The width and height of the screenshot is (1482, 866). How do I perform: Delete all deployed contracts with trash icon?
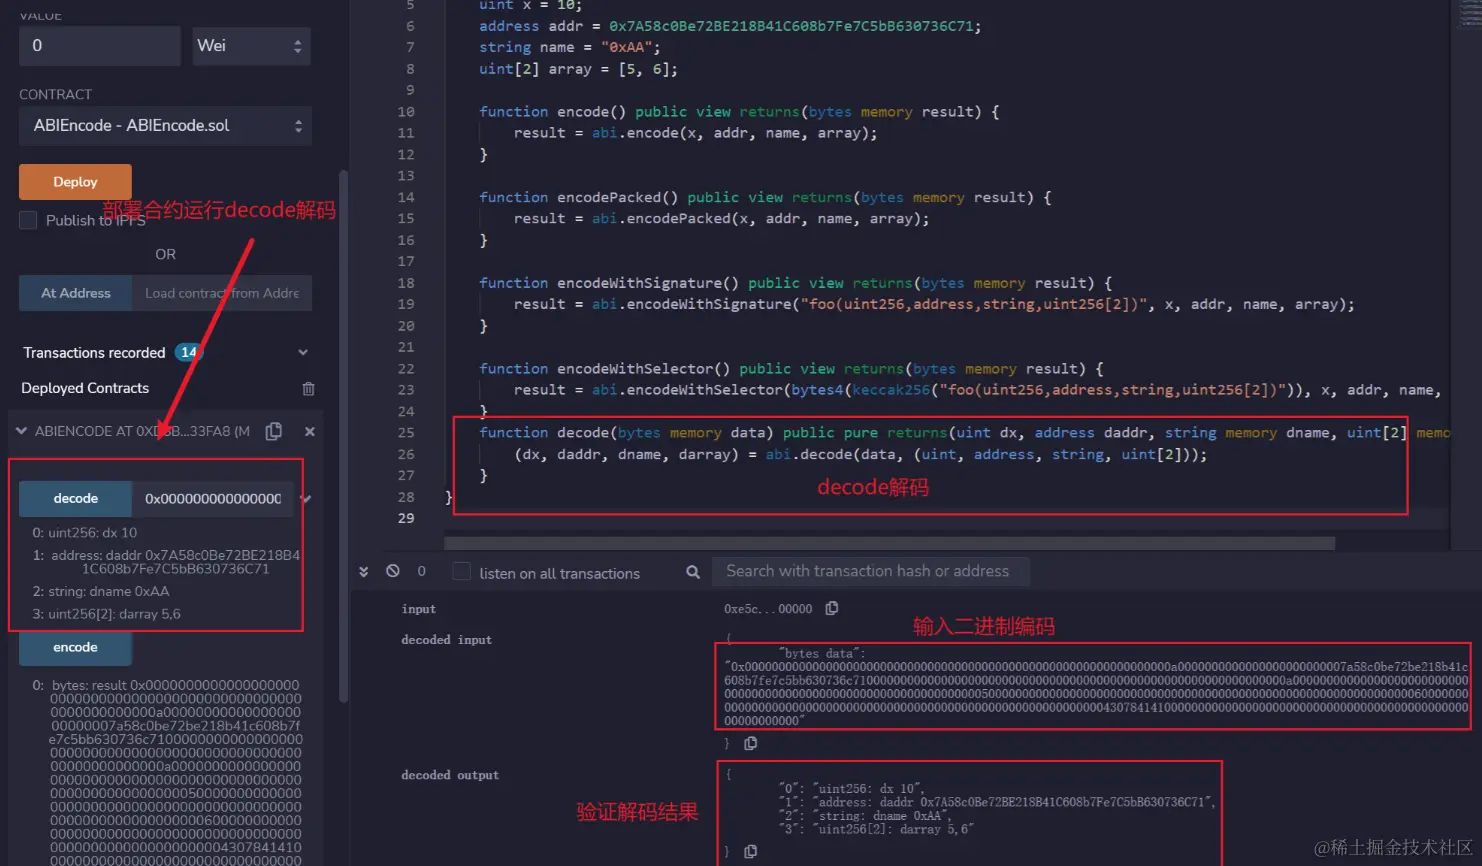tap(308, 388)
